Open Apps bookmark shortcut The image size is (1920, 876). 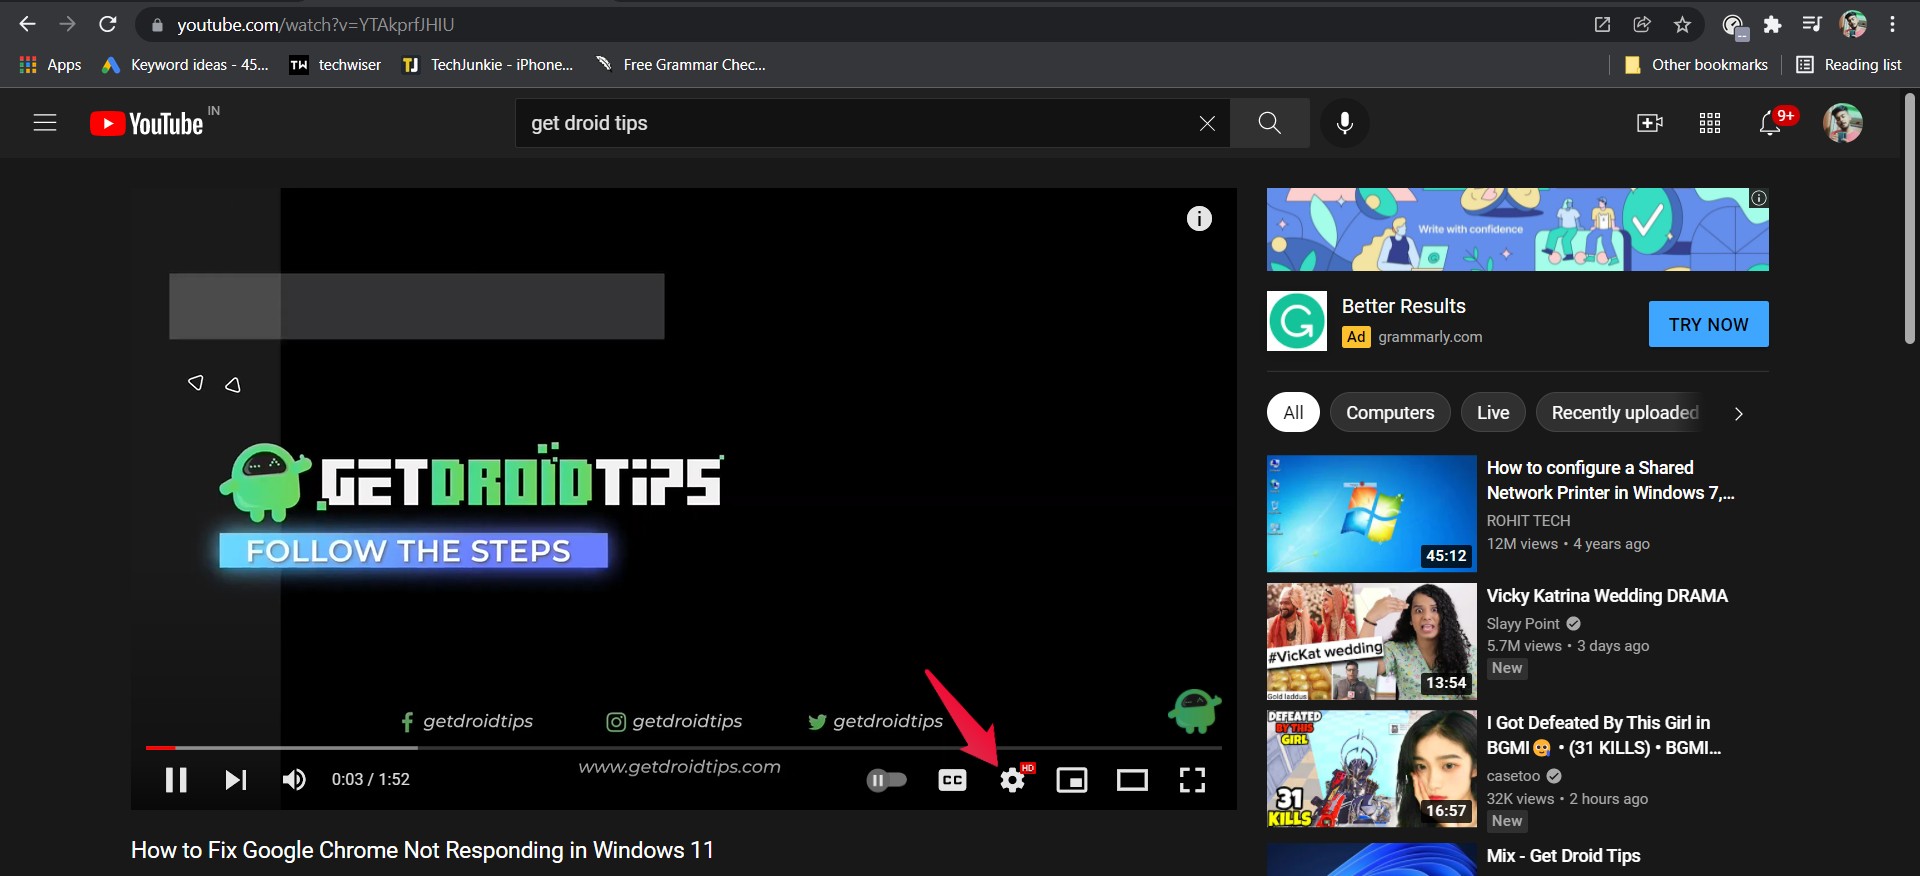pos(50,64)
